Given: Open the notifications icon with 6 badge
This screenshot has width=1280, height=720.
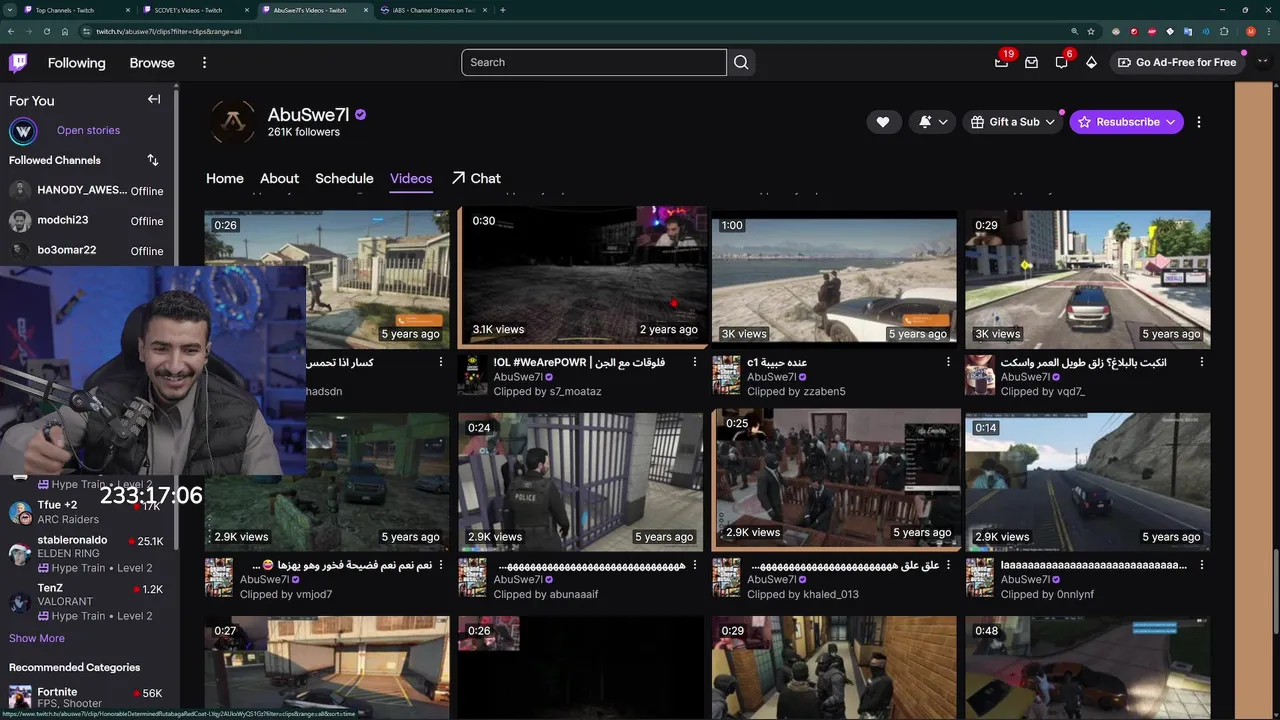Looking at the screenshot, I should pos(1061,62).
